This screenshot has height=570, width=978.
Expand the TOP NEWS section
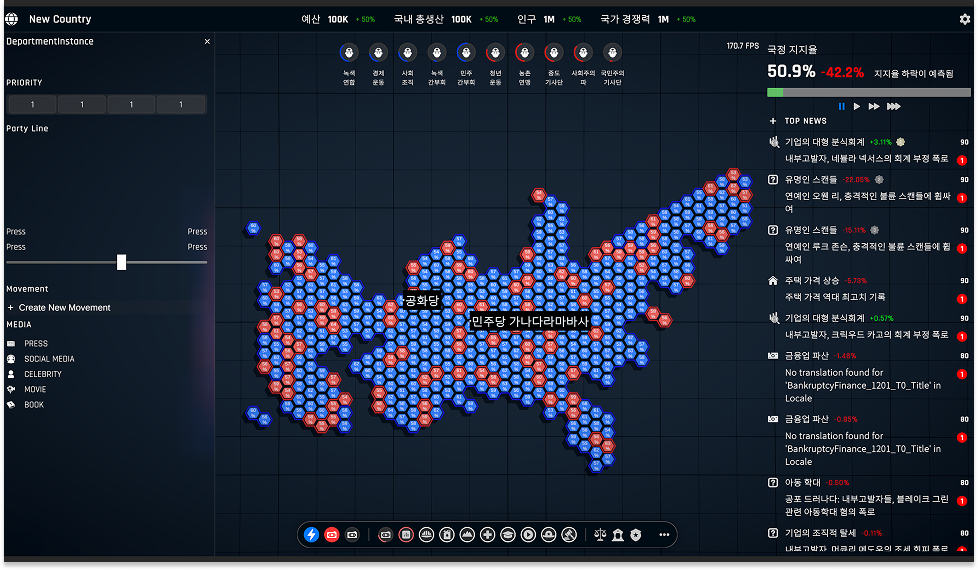[773, 121]
